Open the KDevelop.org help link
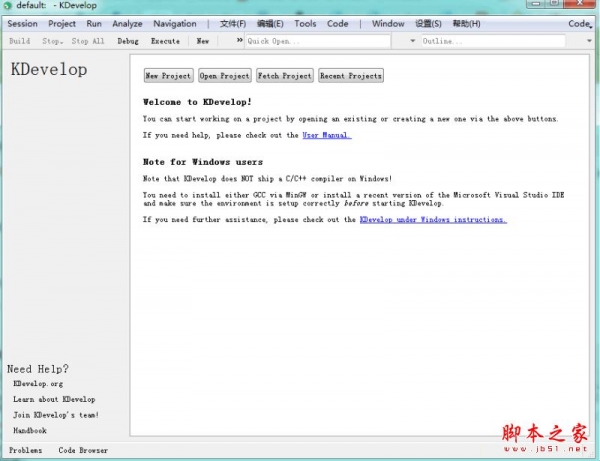This screenshot has width=600, height=461. pos(38,384)
